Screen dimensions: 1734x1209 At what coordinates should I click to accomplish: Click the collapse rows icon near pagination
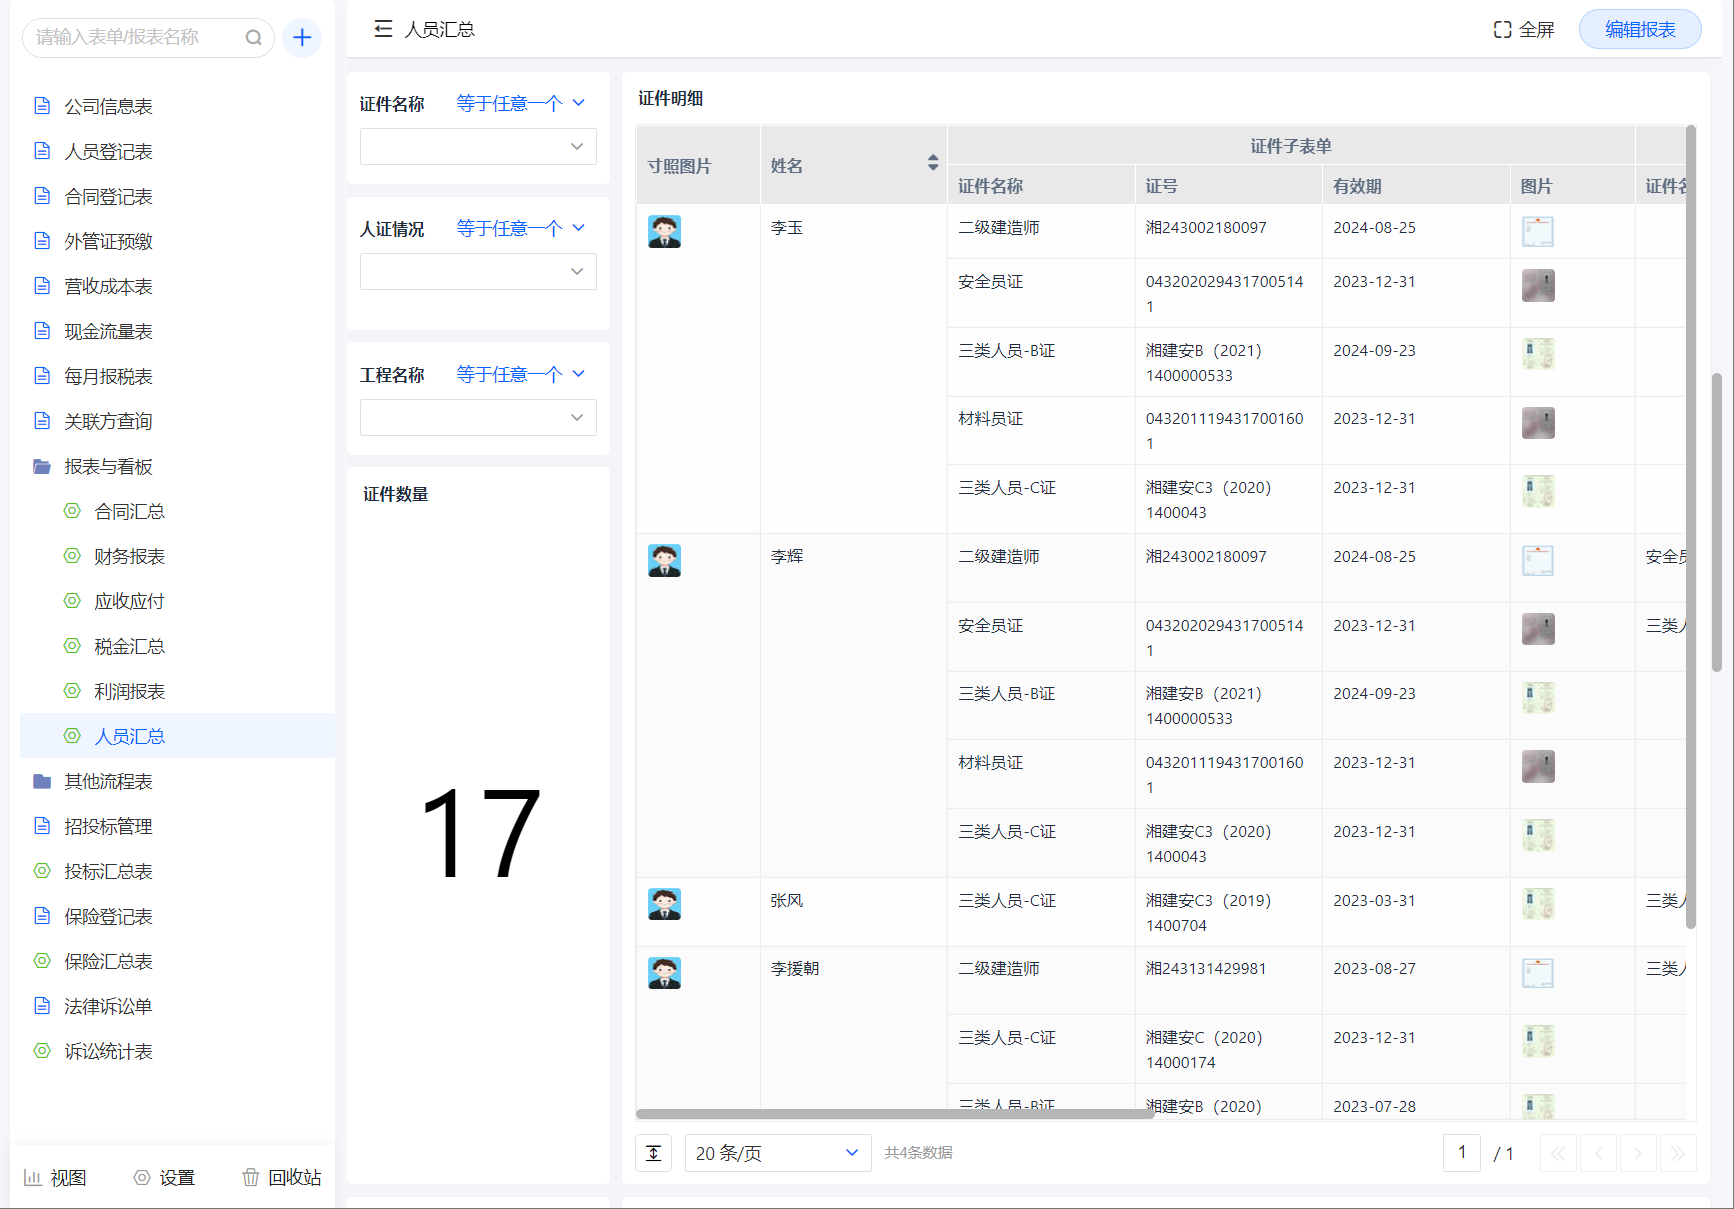[x=654, y=1153]
